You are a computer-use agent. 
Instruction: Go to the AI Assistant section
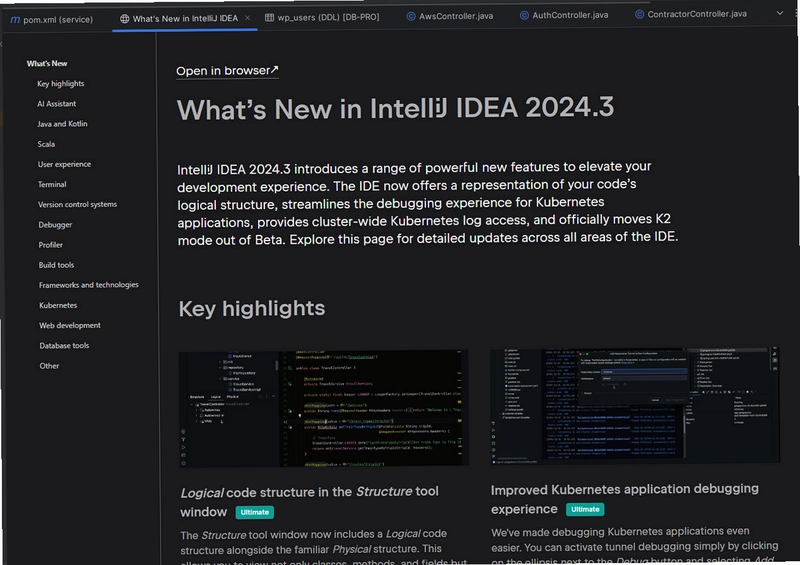(x=57, y=104)
